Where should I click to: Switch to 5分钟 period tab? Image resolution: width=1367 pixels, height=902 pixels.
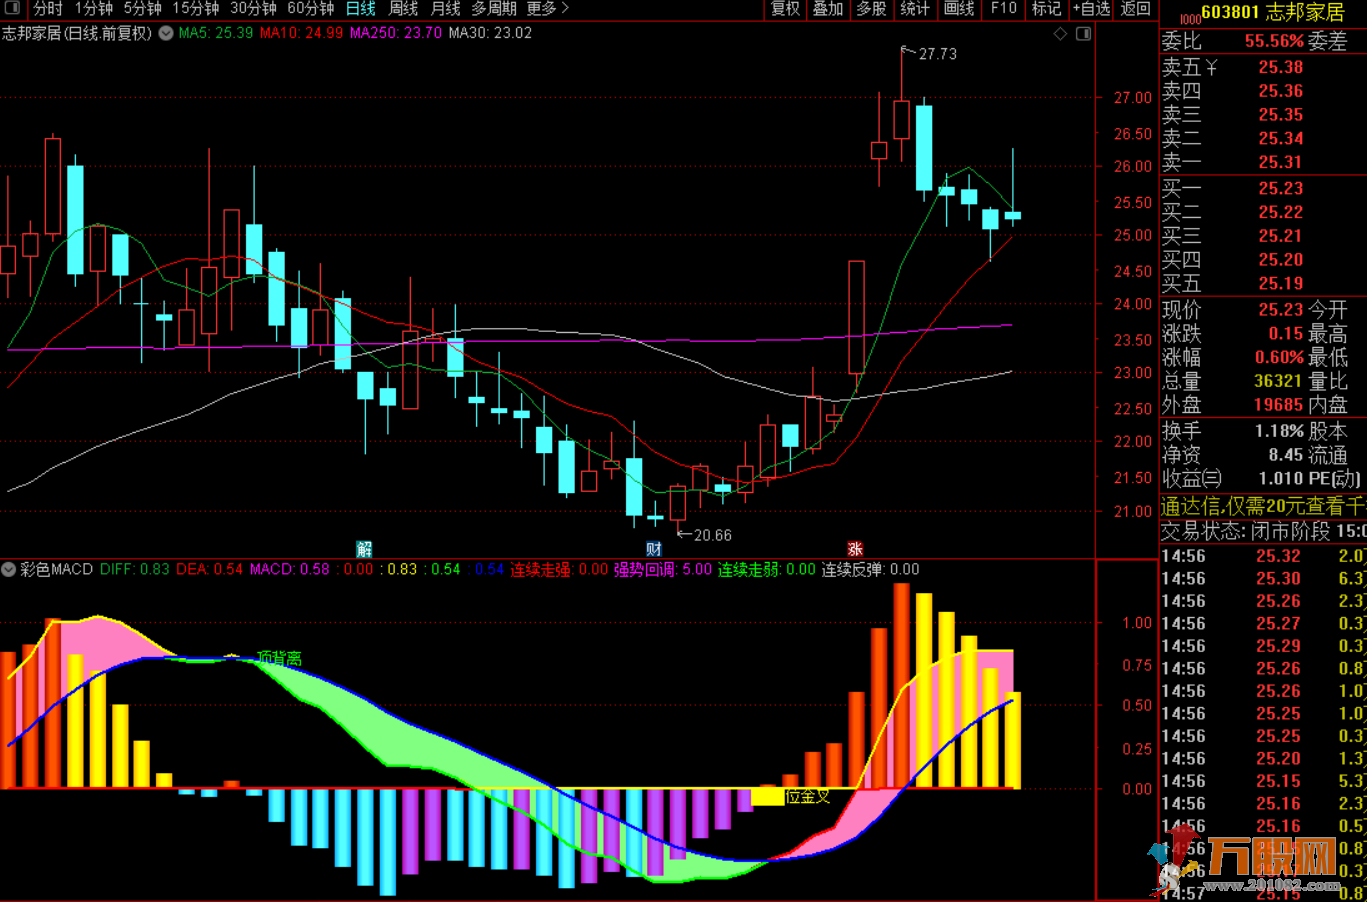point(143,8)
